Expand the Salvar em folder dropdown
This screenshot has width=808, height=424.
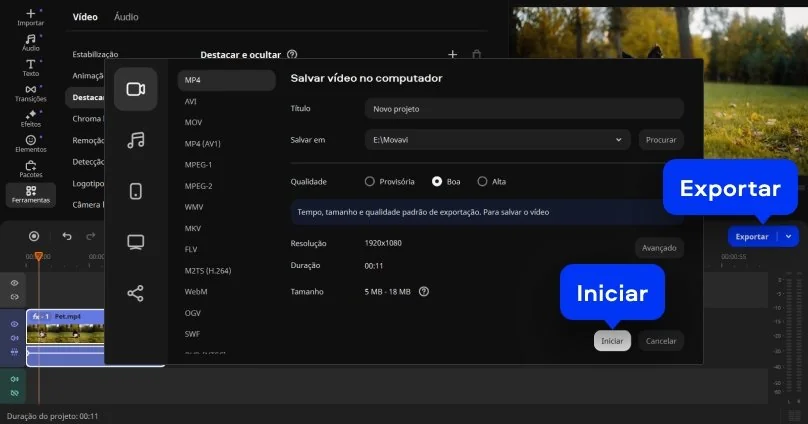pyautogui.click(x=618, y=140)
